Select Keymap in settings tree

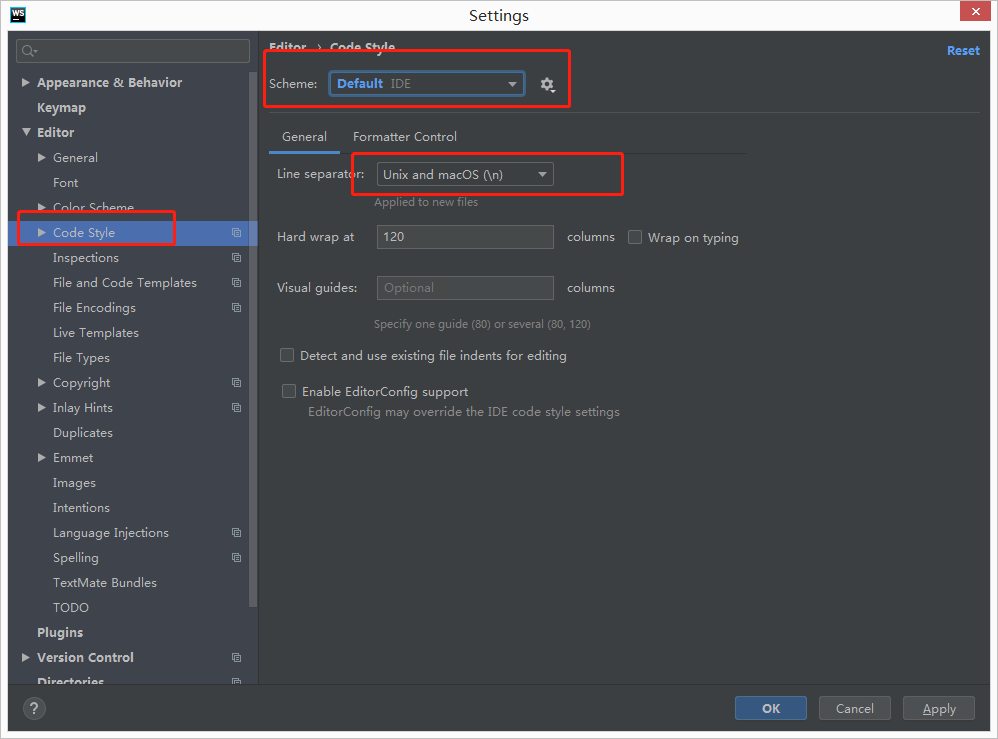[x=61, y=108]
